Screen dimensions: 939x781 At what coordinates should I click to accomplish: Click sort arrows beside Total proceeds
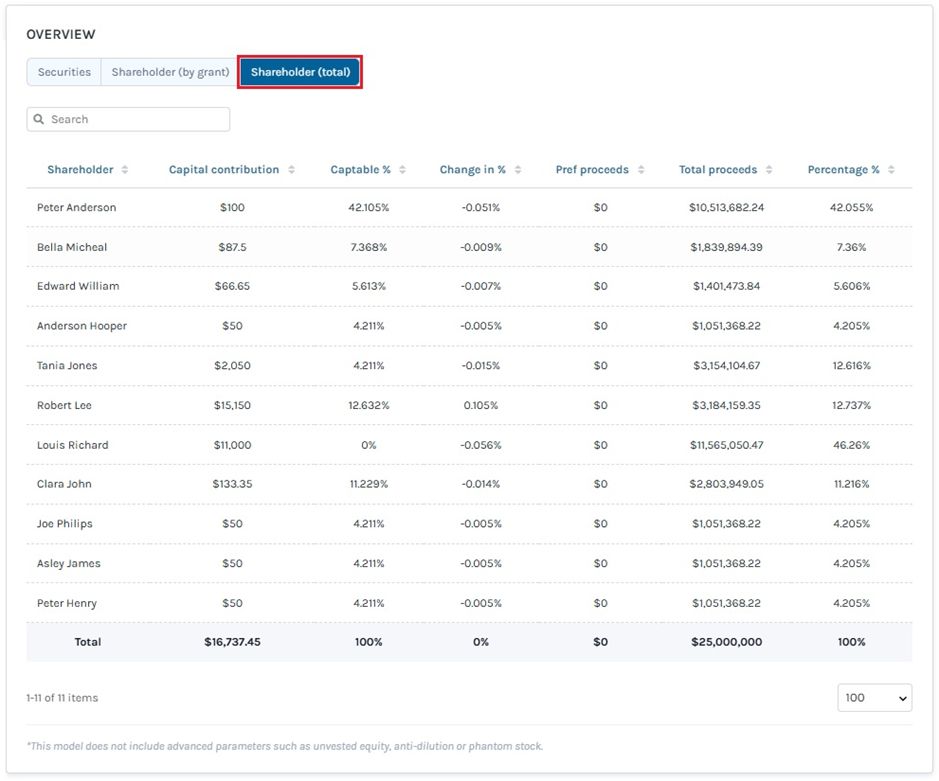(x=769, y=170)
